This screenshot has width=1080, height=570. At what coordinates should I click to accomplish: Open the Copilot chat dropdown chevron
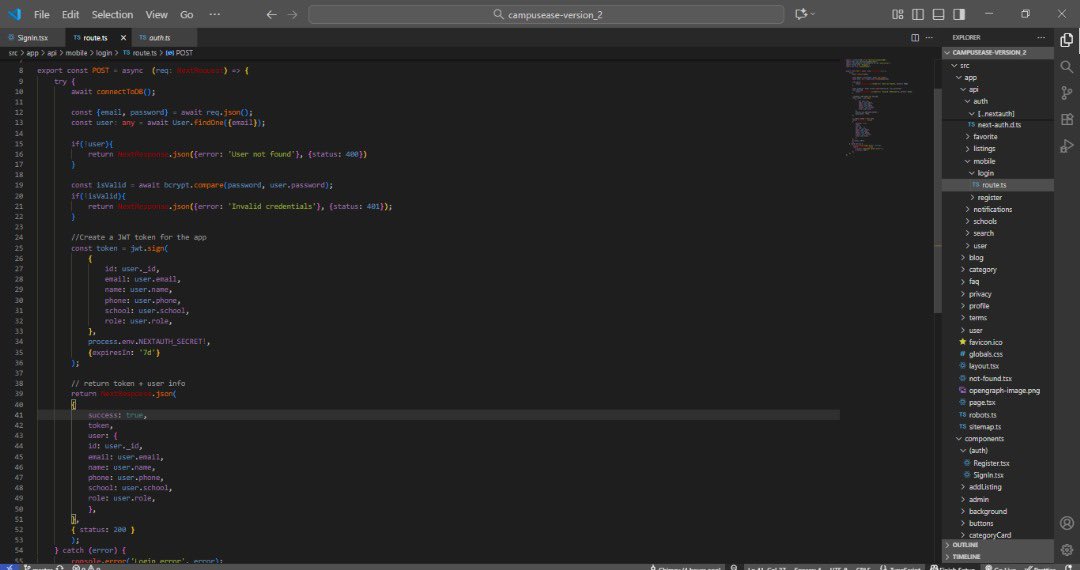813,14
